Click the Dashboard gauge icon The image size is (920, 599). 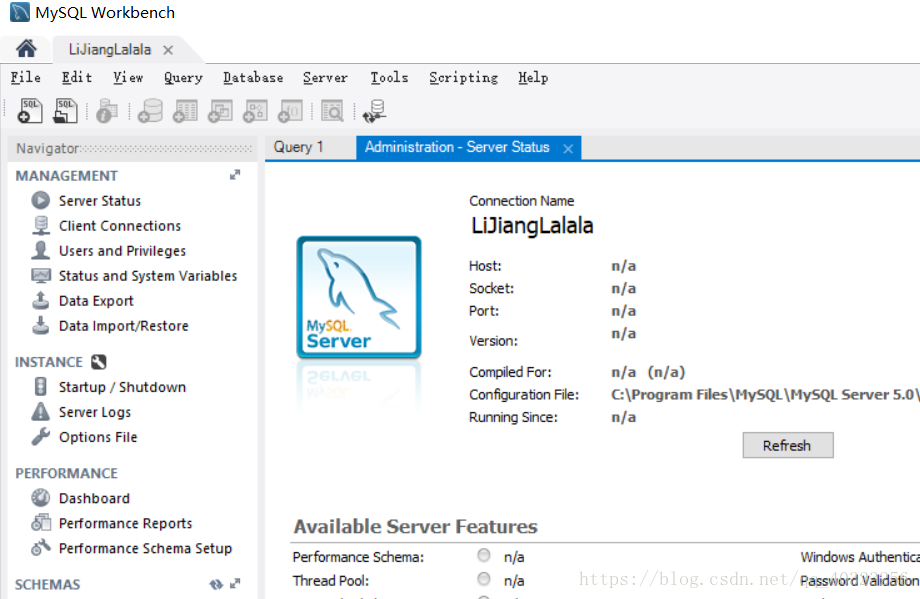[x=40, y=498]
